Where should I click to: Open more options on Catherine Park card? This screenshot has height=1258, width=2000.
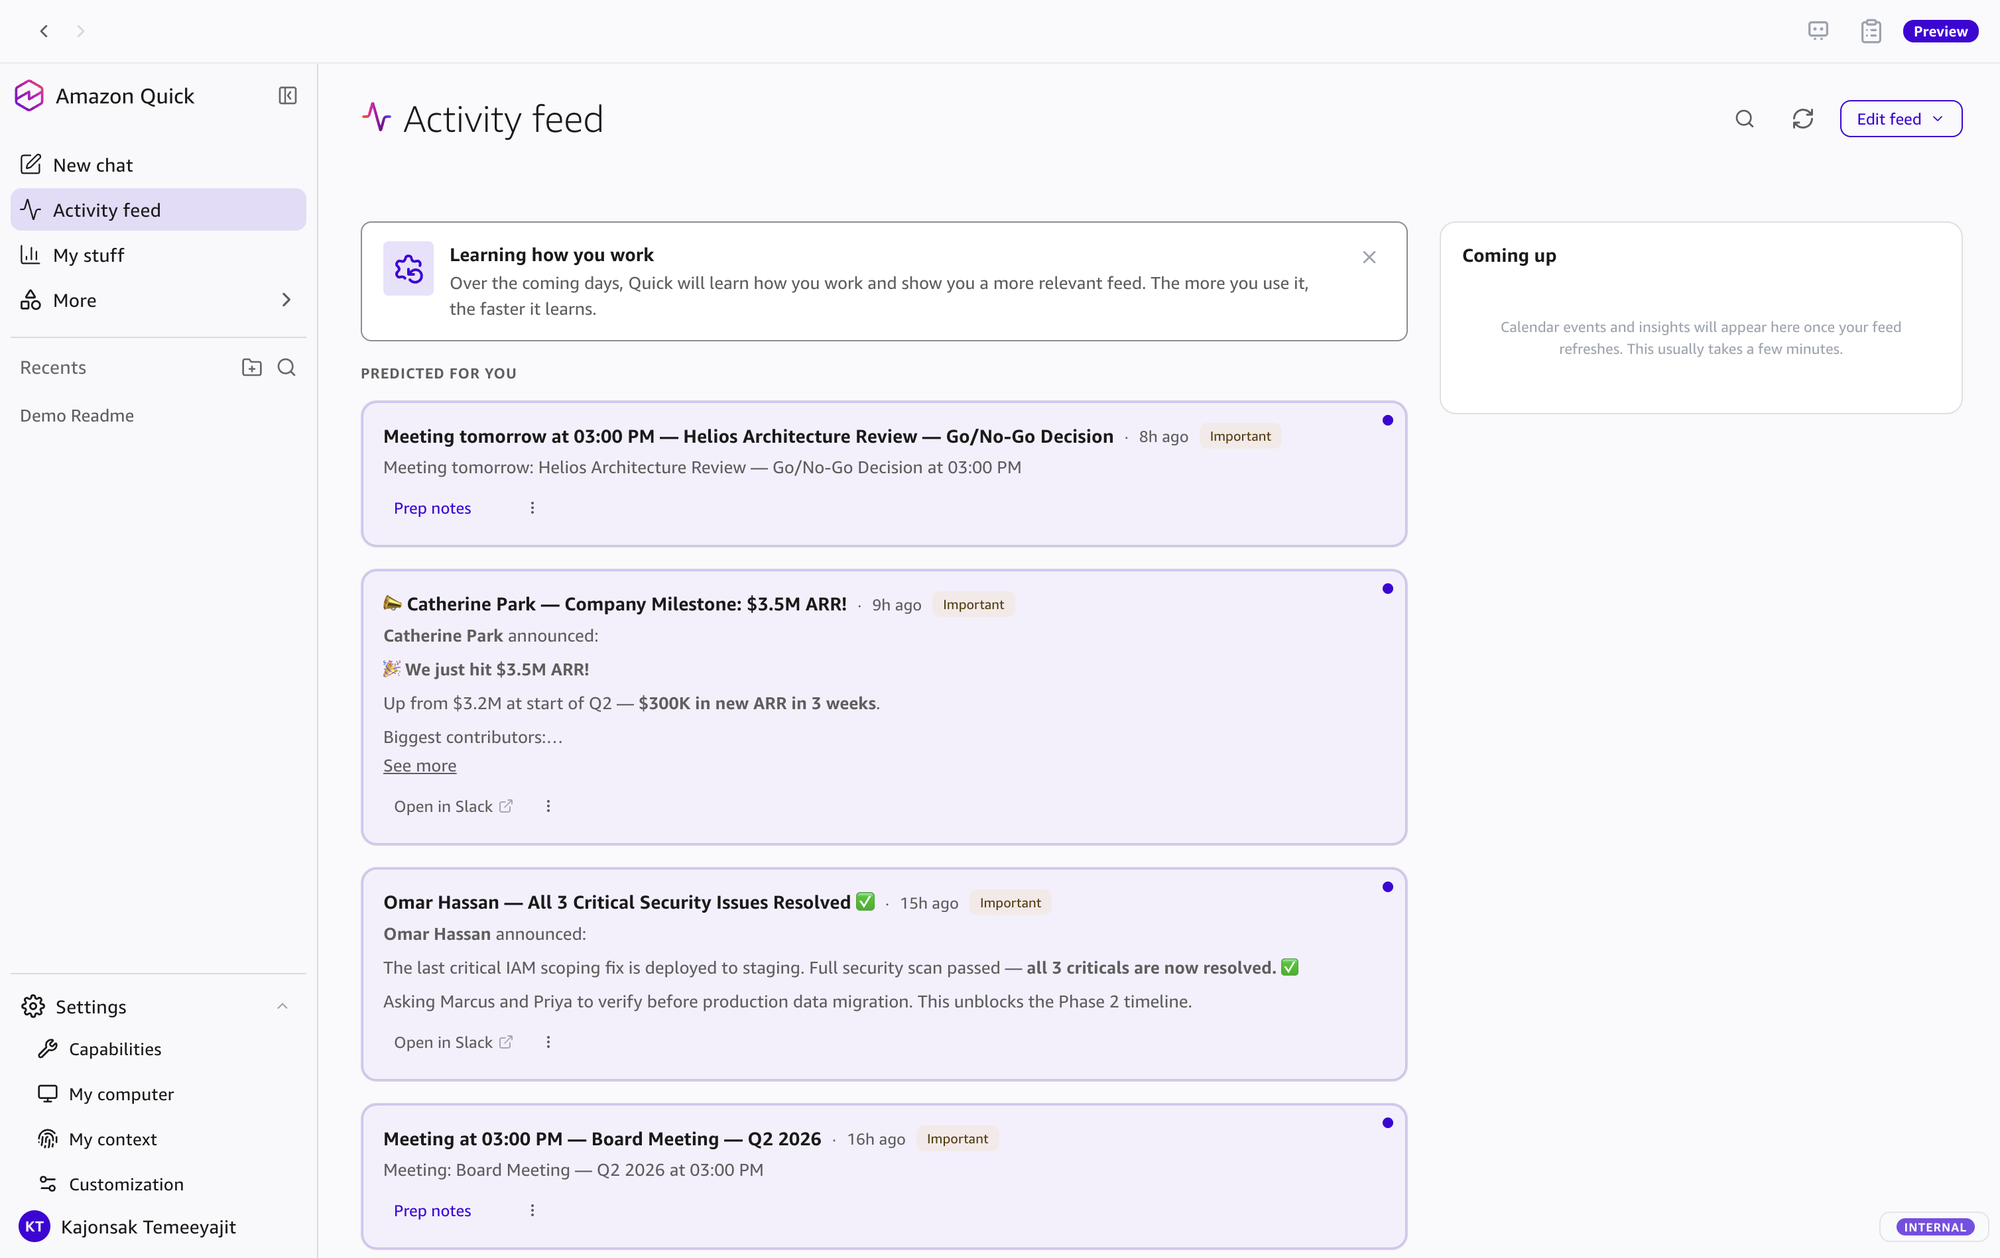(548, 806)
